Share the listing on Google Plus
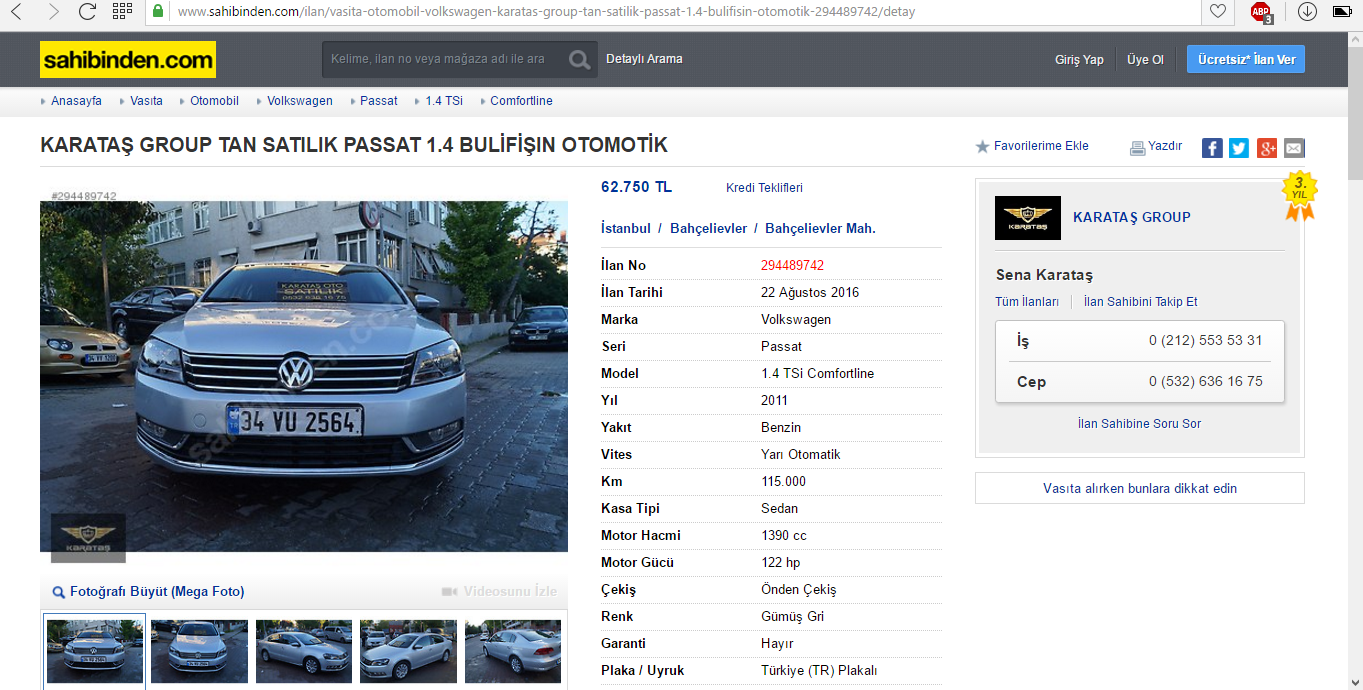This screenshot has height=690, width=1363. pyautogui.click(x=1267, y=148)
